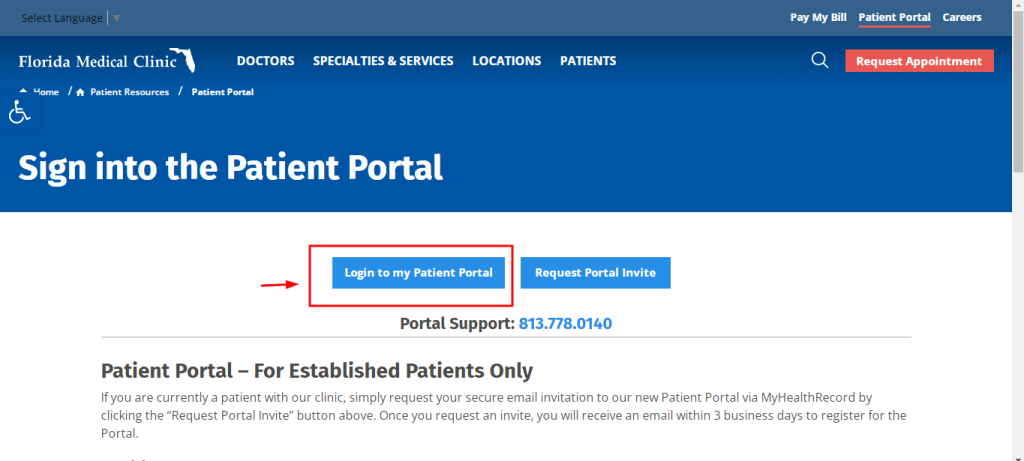
Task: Open the SPECIALTIES & SERVICES menu
Action: 383,61
